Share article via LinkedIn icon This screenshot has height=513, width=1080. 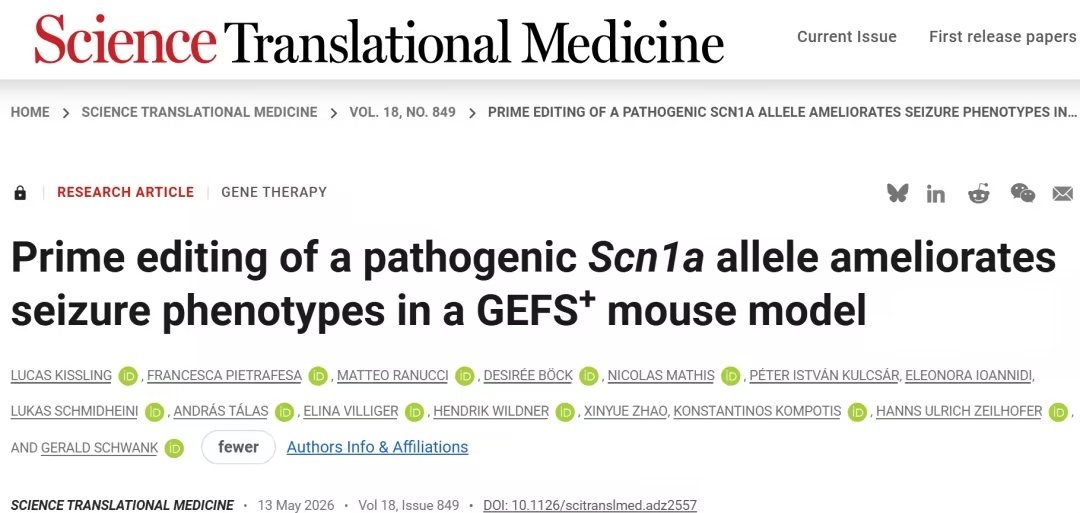coord(935,194)
